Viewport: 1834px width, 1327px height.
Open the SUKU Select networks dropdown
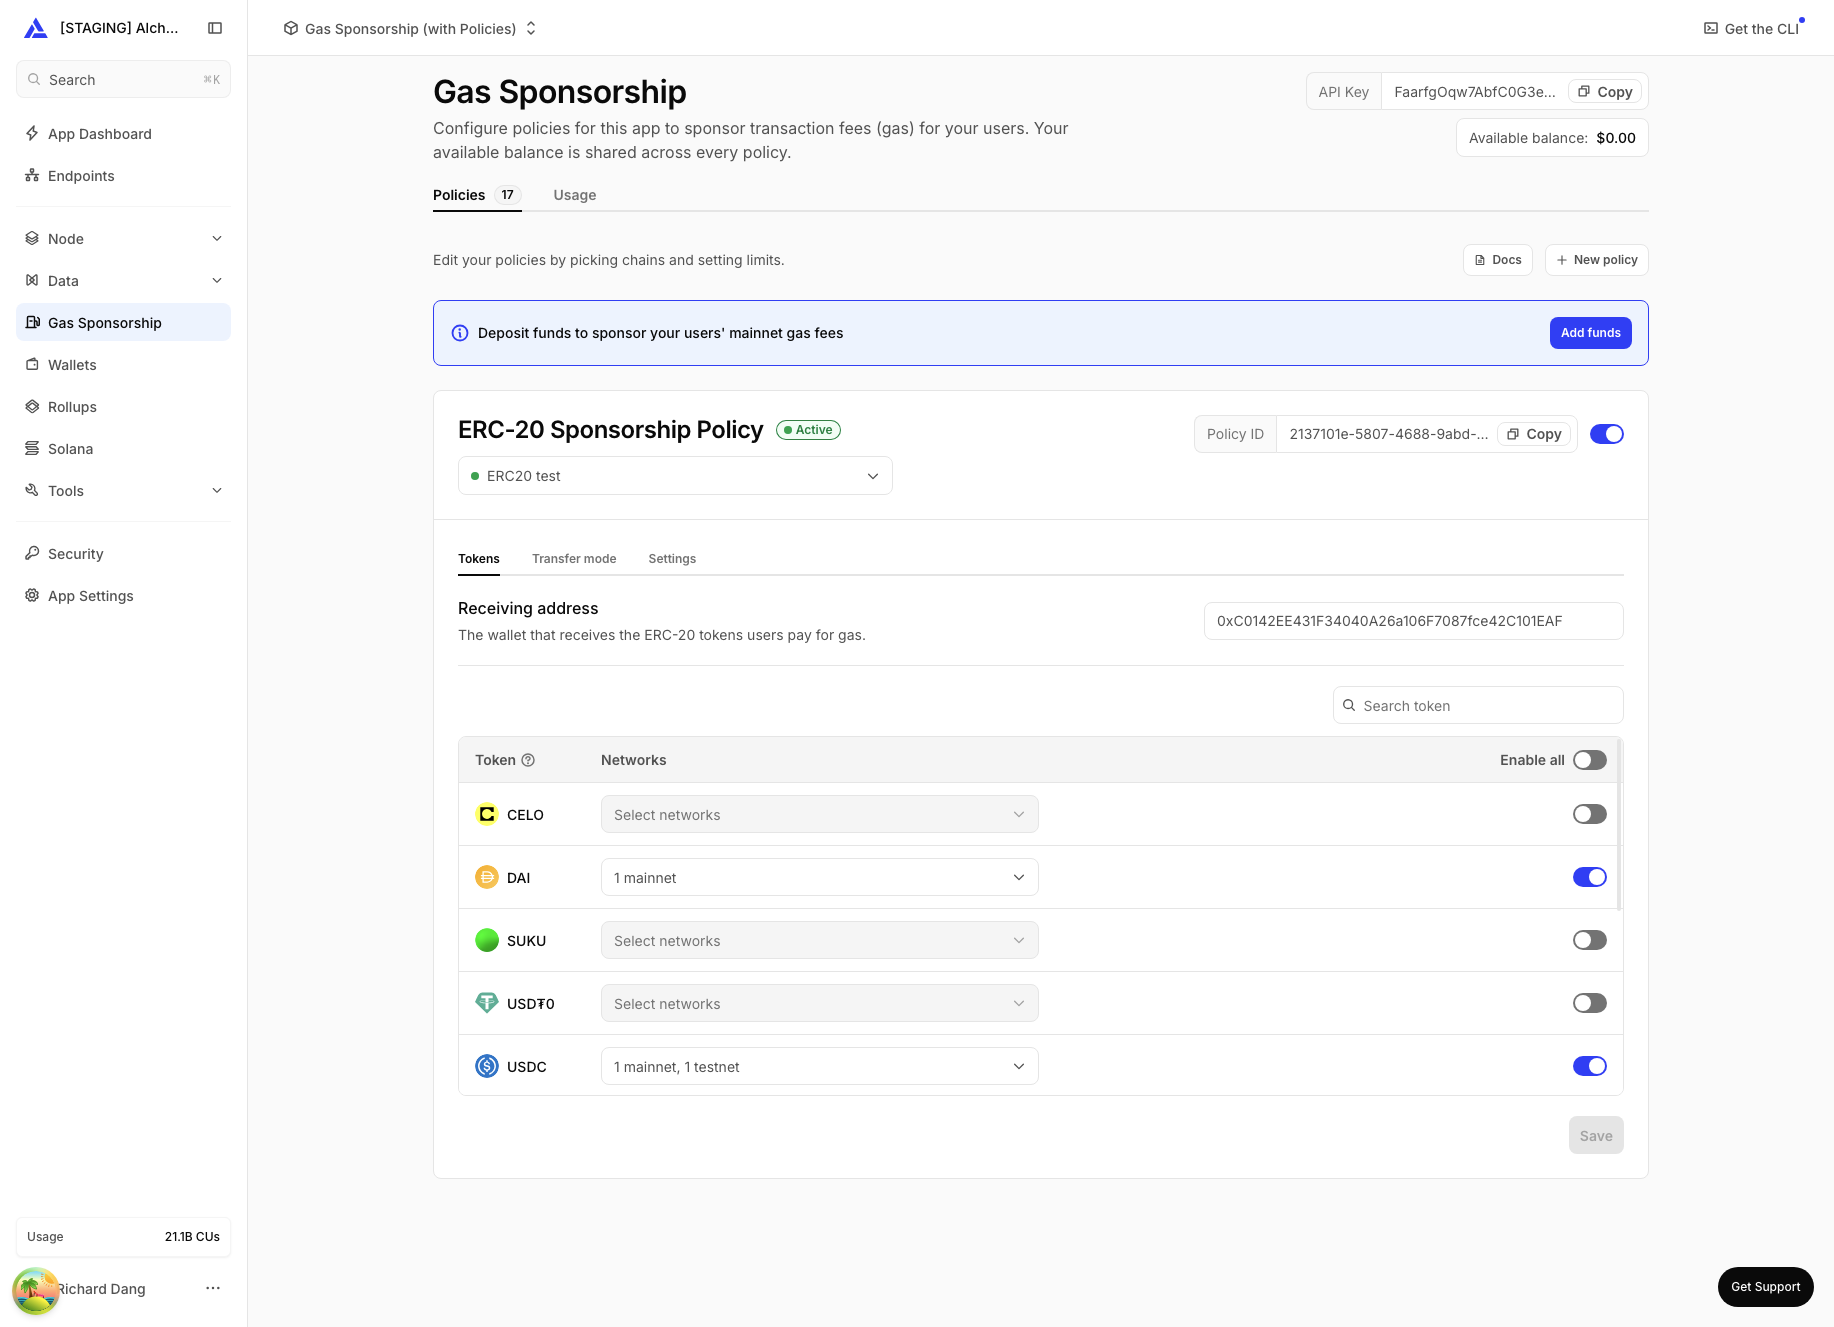[820, 940]
